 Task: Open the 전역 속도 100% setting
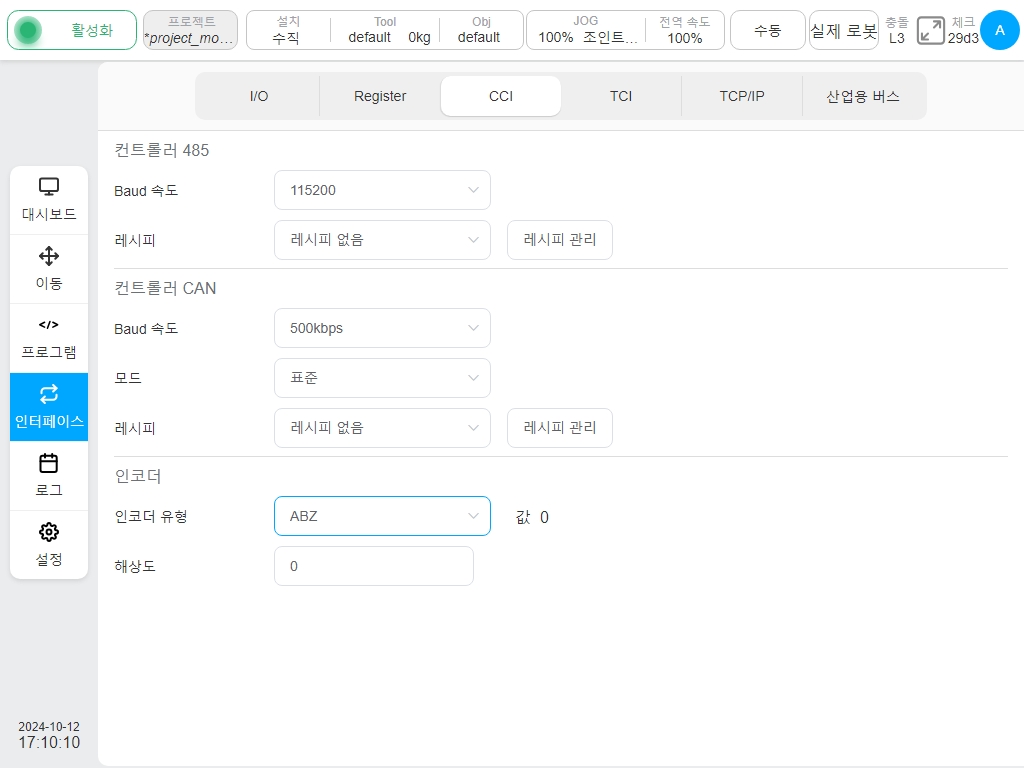pyautogui.click(x=684, y=30)
